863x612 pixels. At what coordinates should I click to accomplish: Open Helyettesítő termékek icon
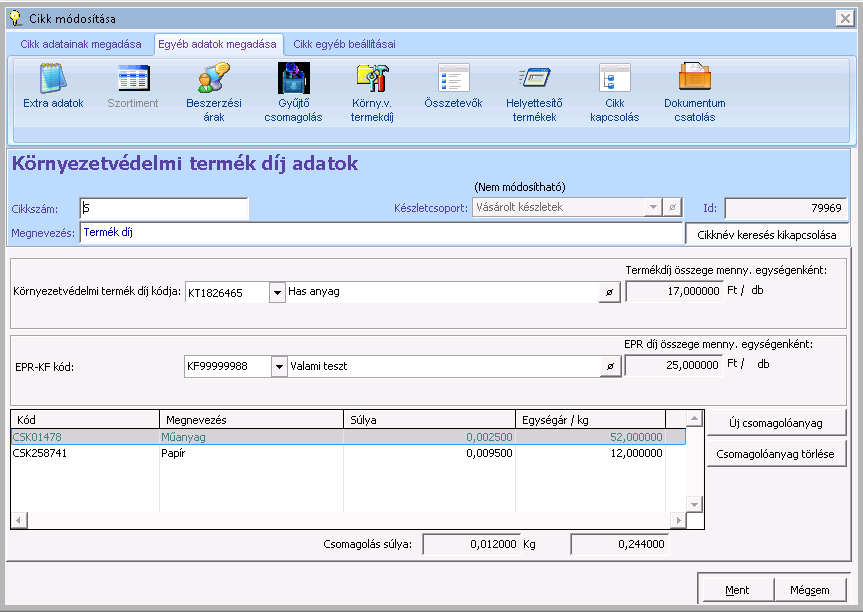click(x=534, y=78)
